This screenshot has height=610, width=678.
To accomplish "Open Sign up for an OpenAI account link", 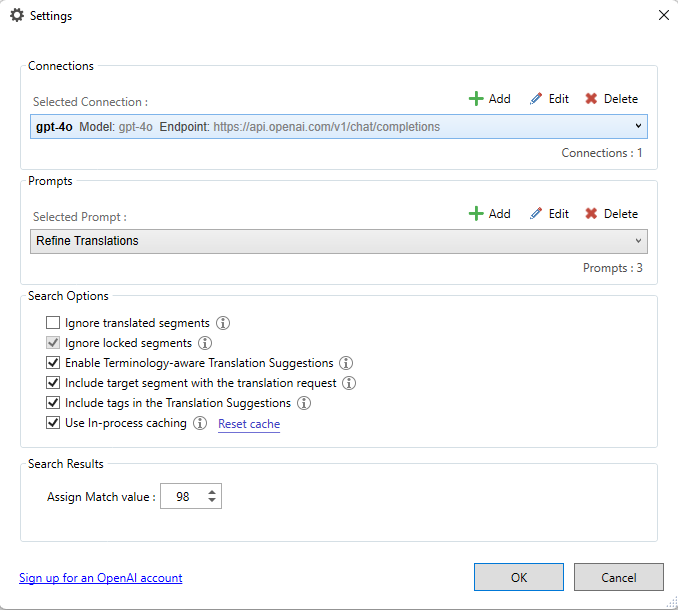I will coord(101,578).
